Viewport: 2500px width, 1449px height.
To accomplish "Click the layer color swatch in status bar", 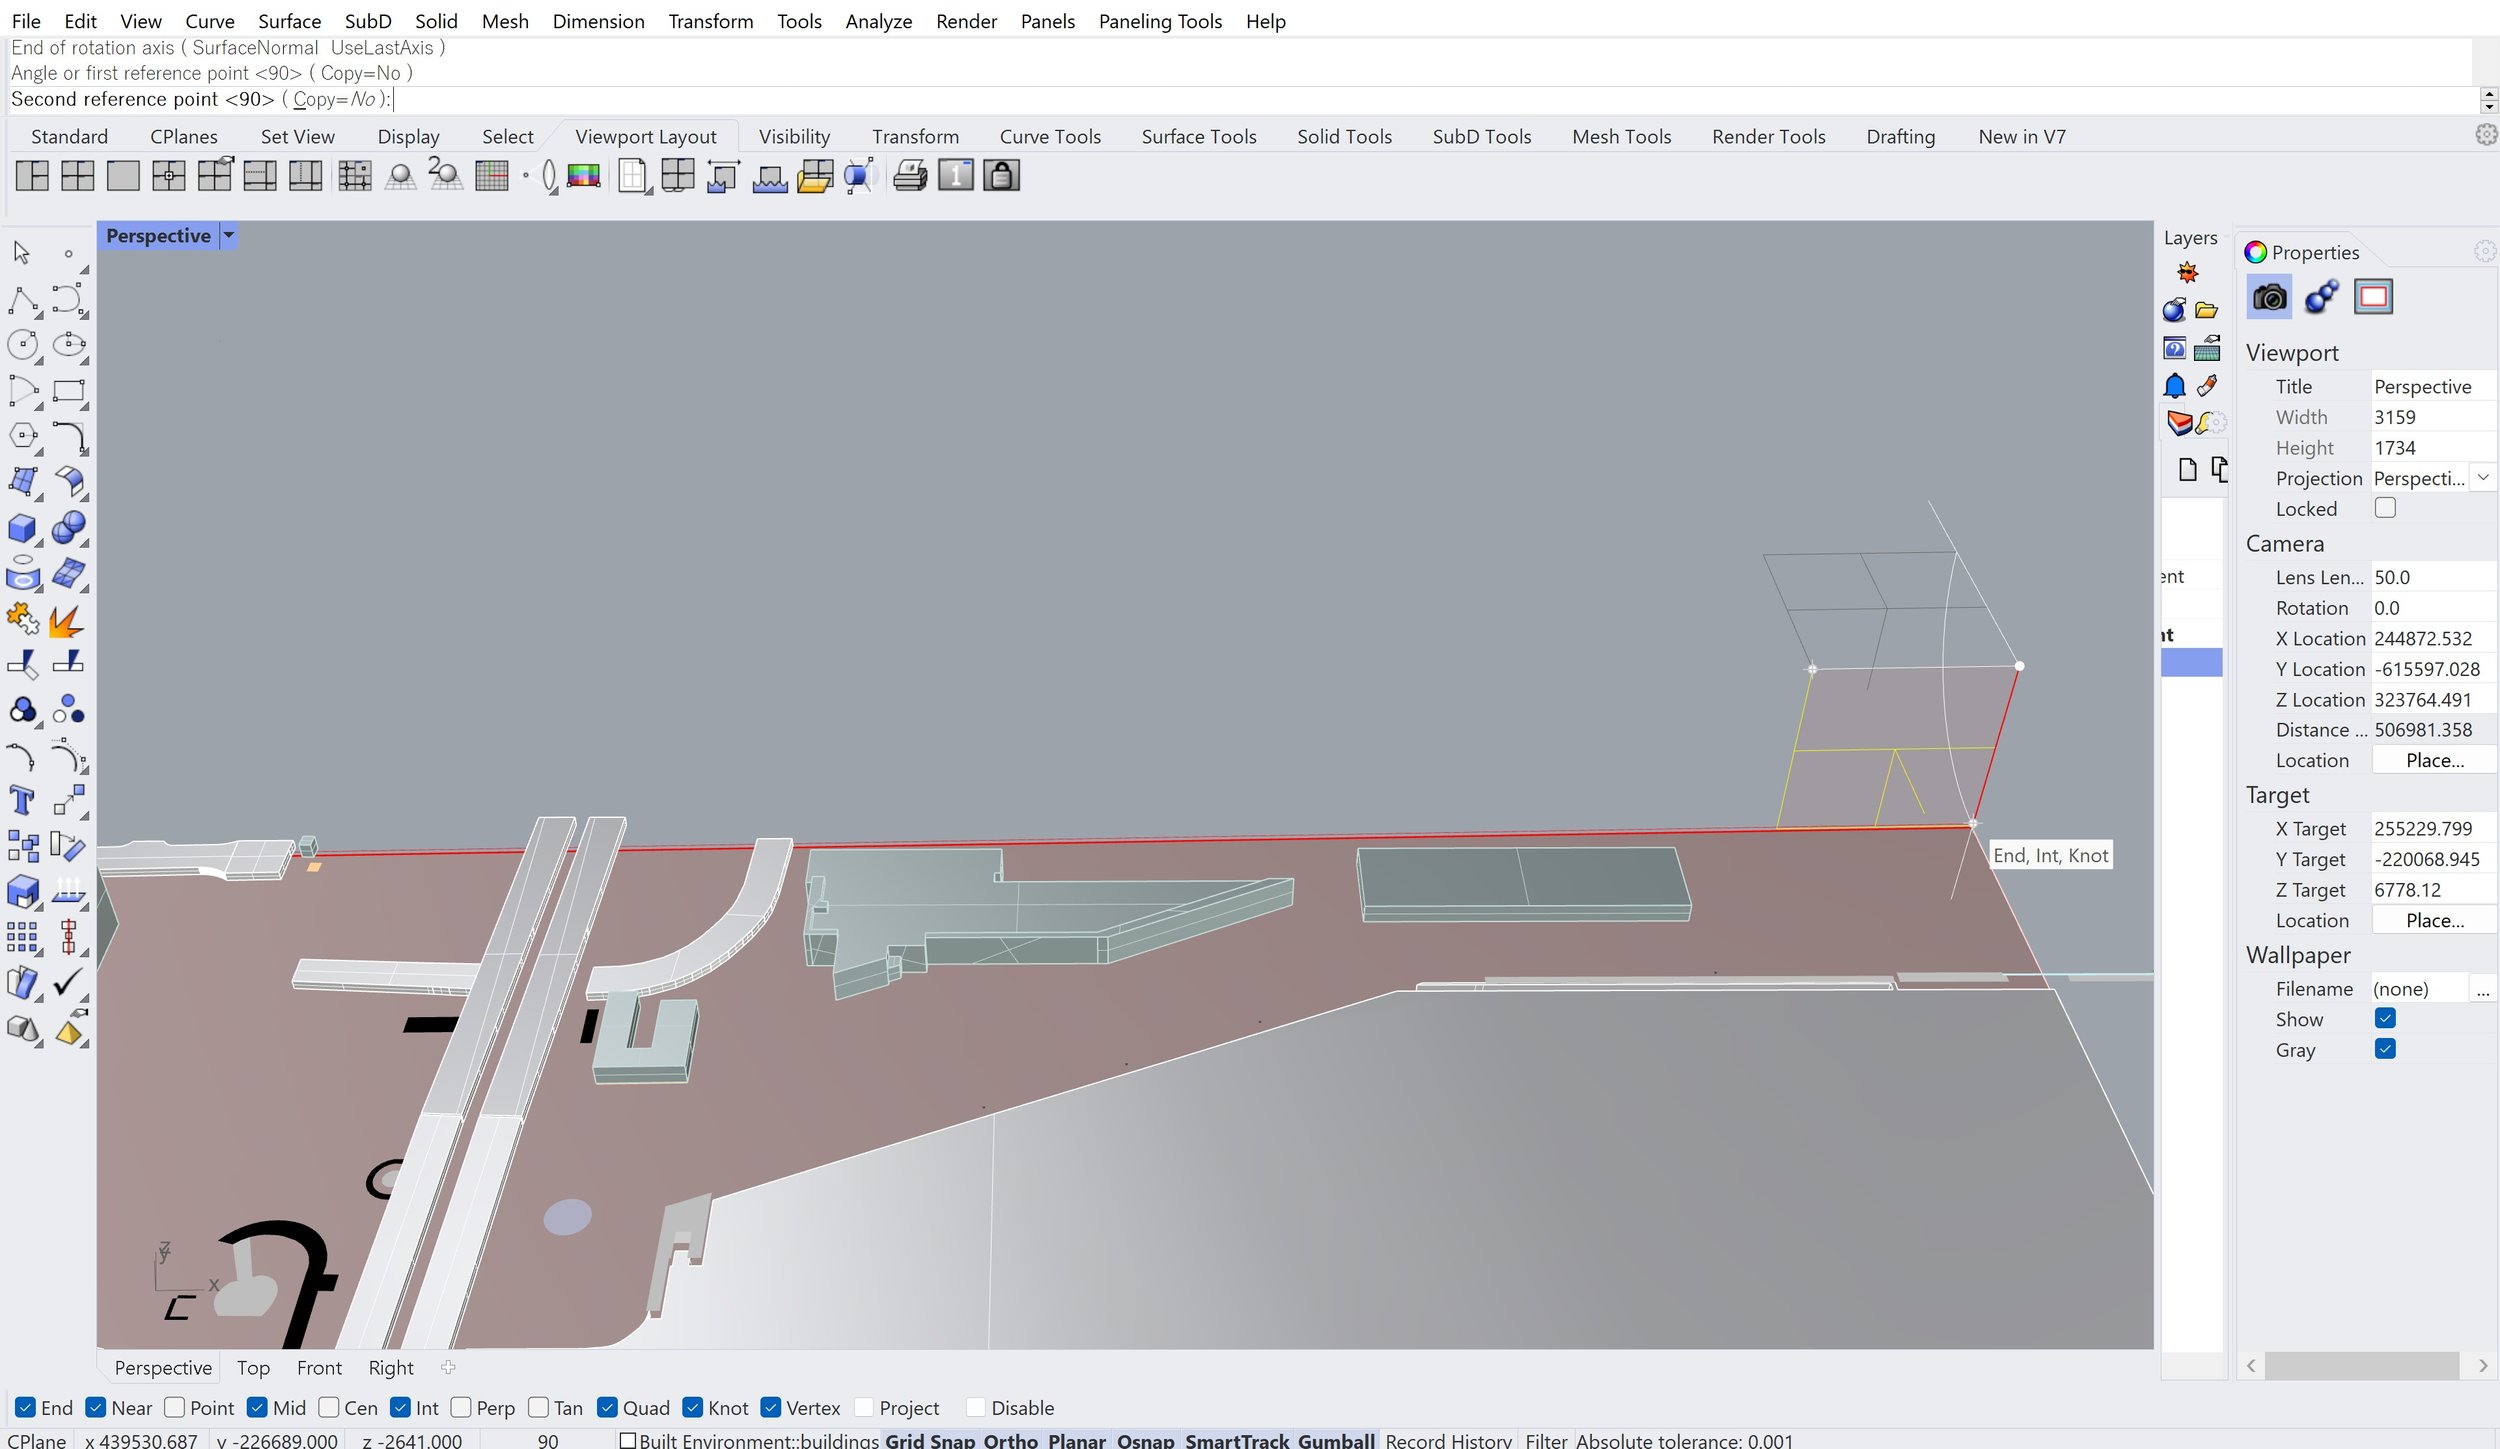I will pyautogui.click(x=628, y=1440).
